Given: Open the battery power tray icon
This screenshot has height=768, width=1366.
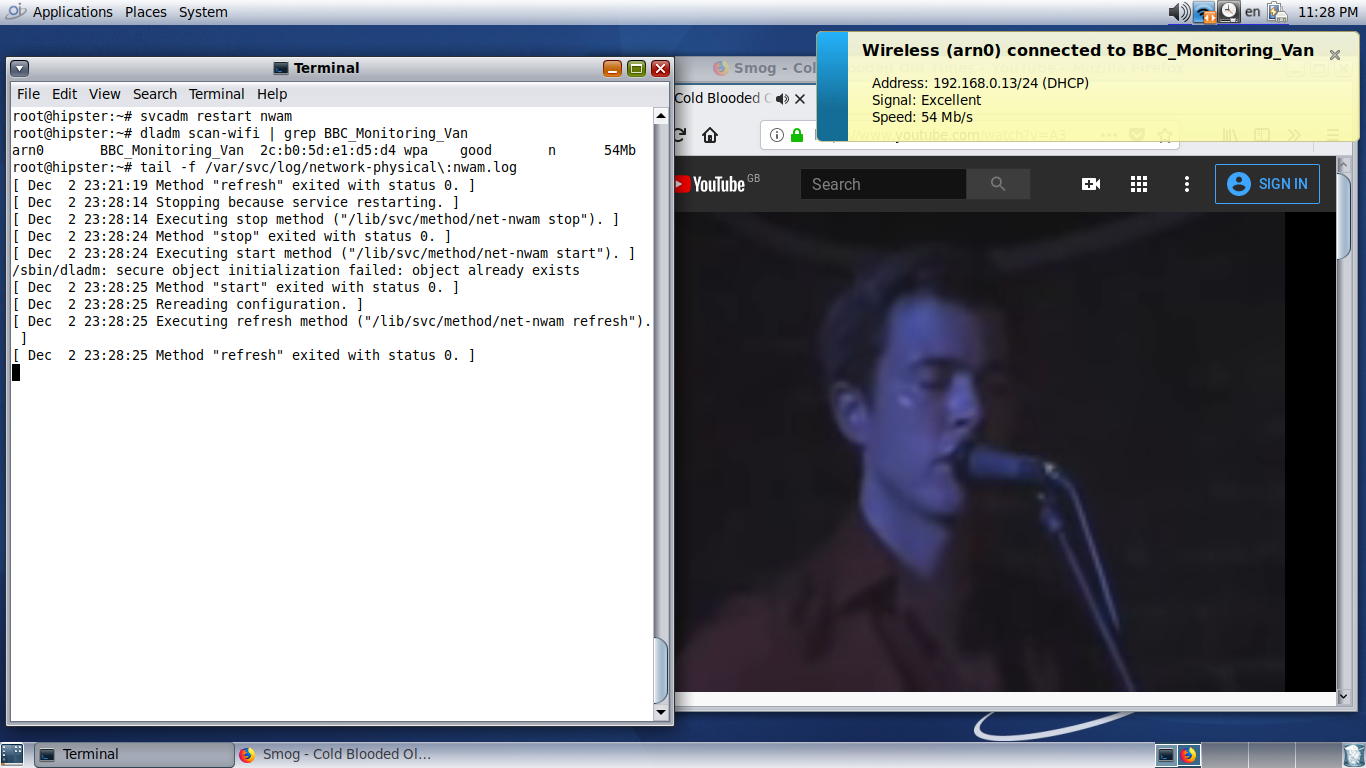Looking at the screenshot, I should point(1277,12).
